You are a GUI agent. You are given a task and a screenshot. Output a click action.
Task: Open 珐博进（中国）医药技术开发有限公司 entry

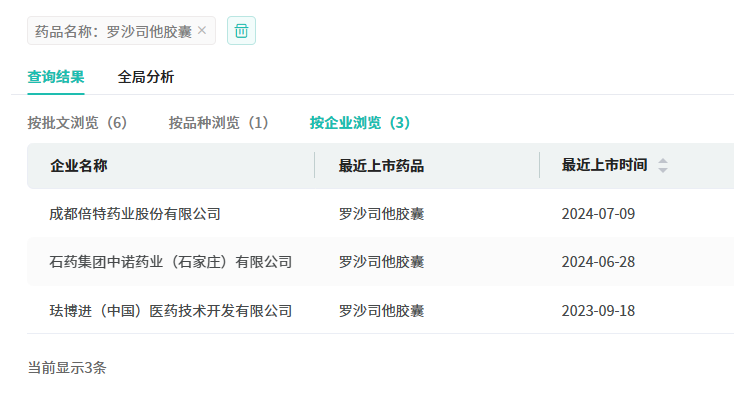point(171,311)
